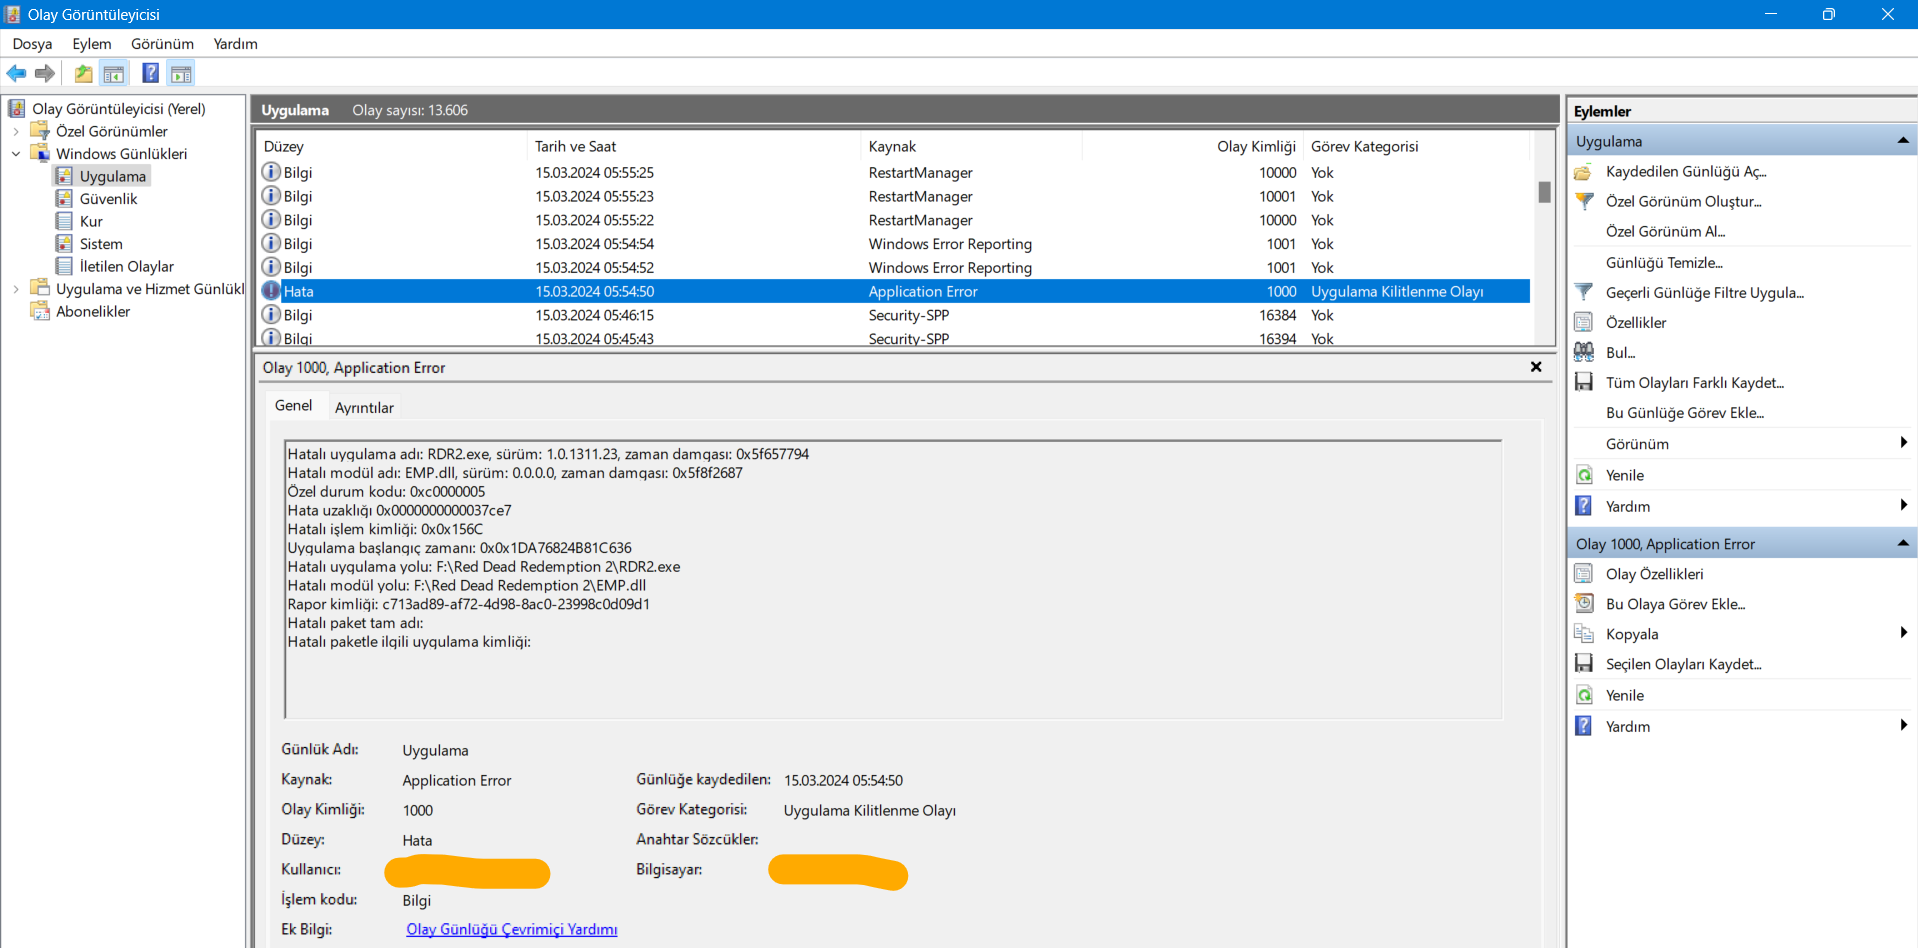The height and width of the screenshot is (948, 1918).
Task: Open the Dosya menu
Action: pos(32,44)
